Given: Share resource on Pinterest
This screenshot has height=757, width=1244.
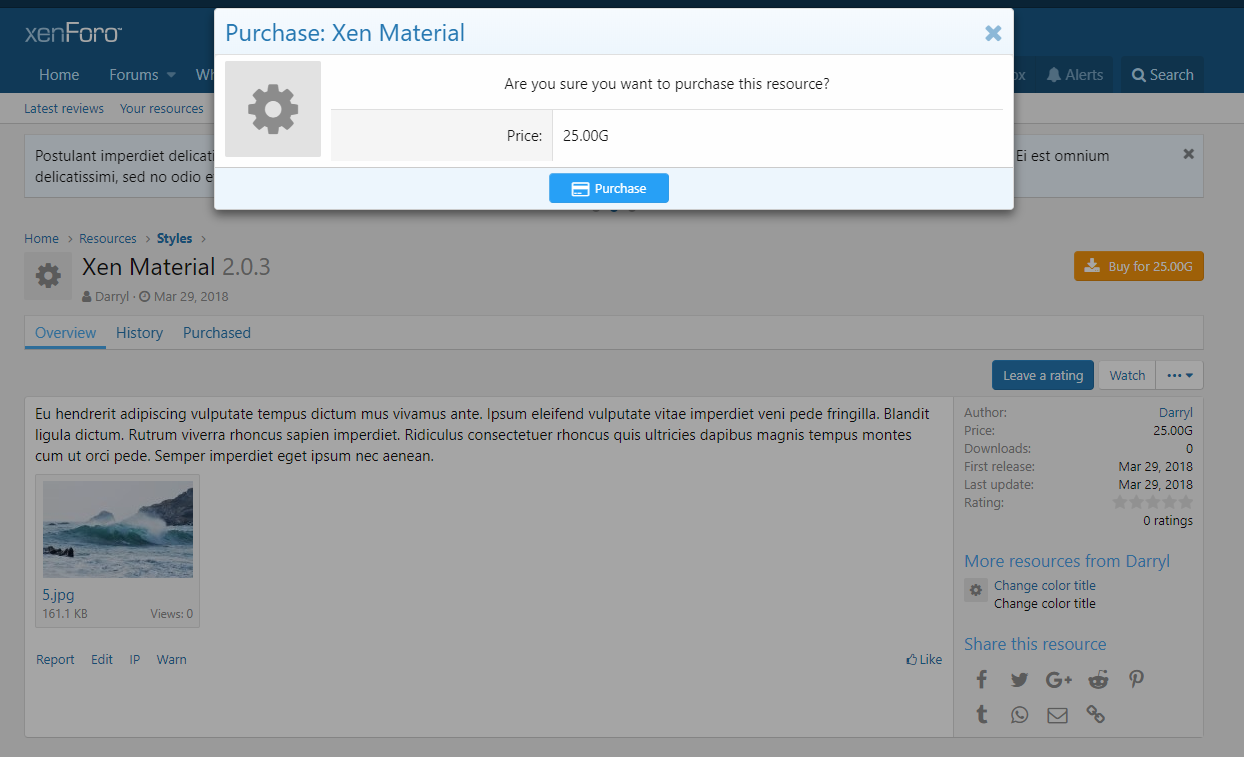Looking at the screenshot, I should pos(1136,680).
